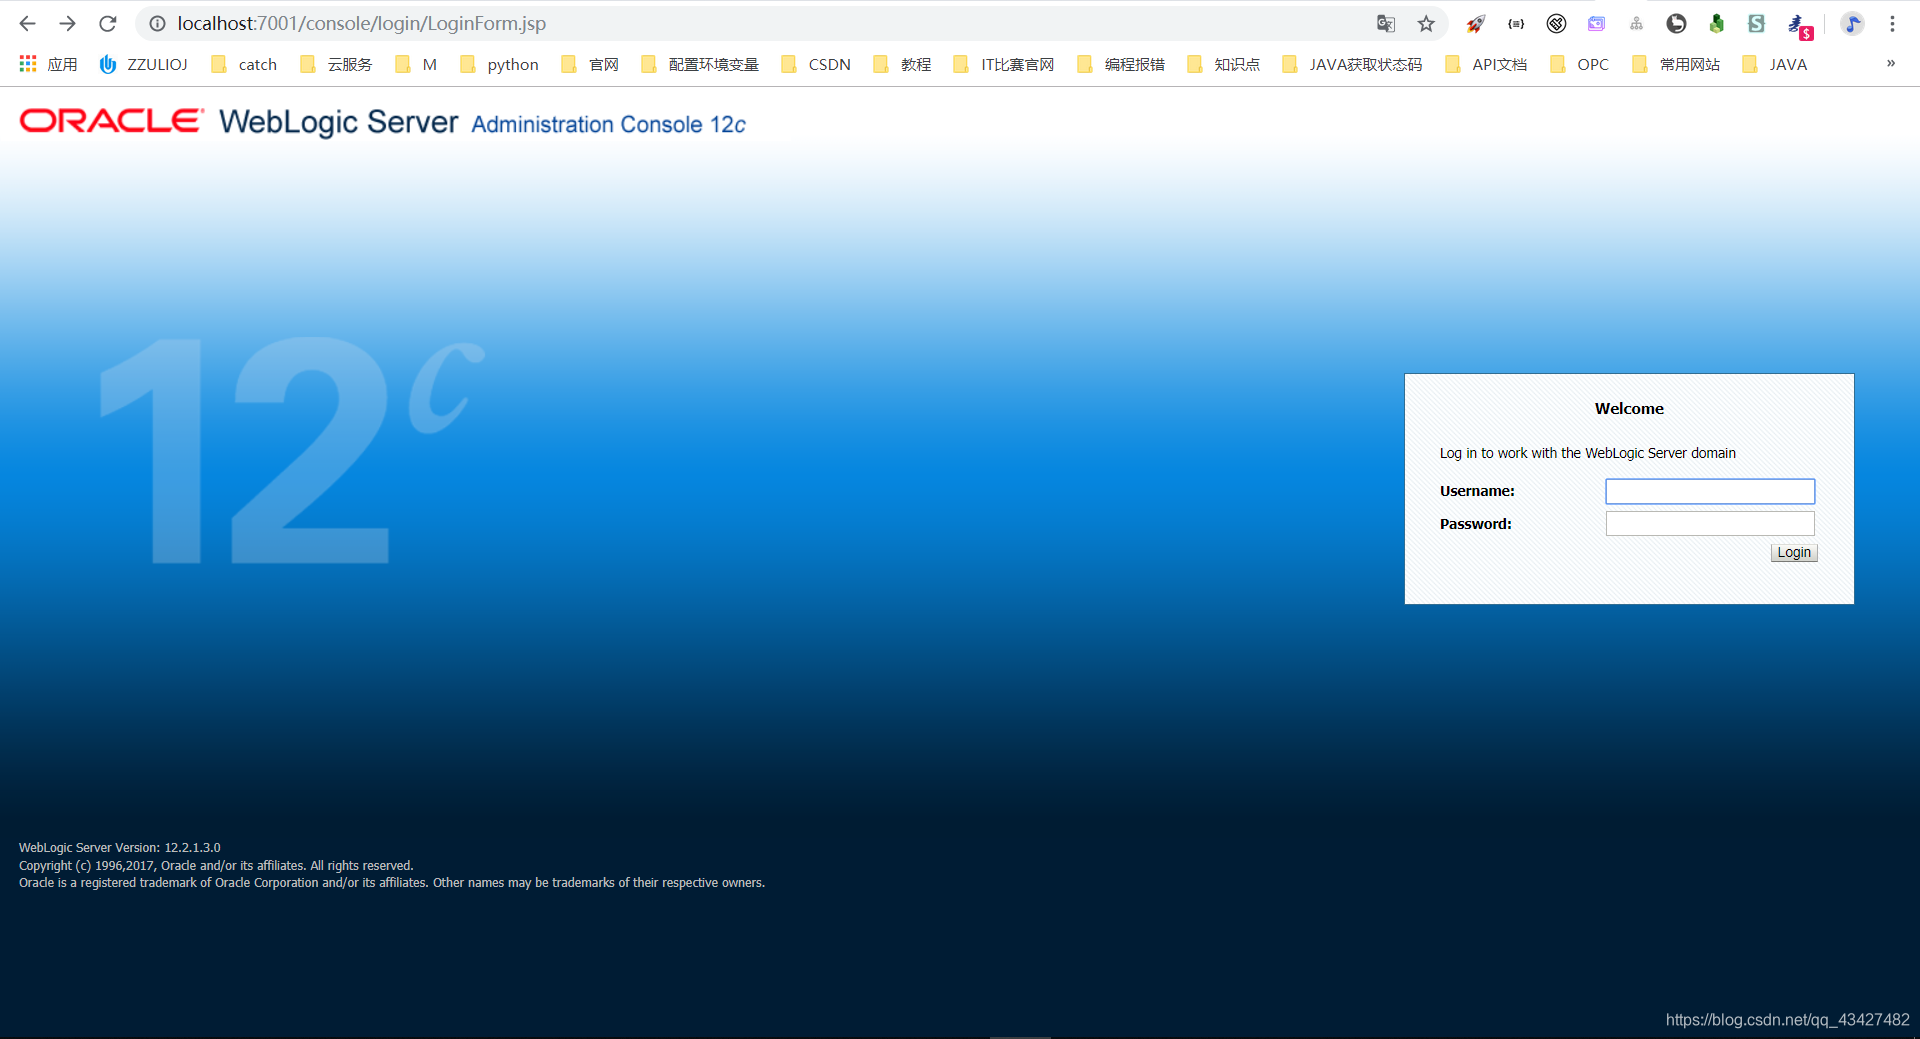Open the Chrome three-dot menu
The height and width of the screenshot is (1039, 1920).
(x=1892, y=23)
